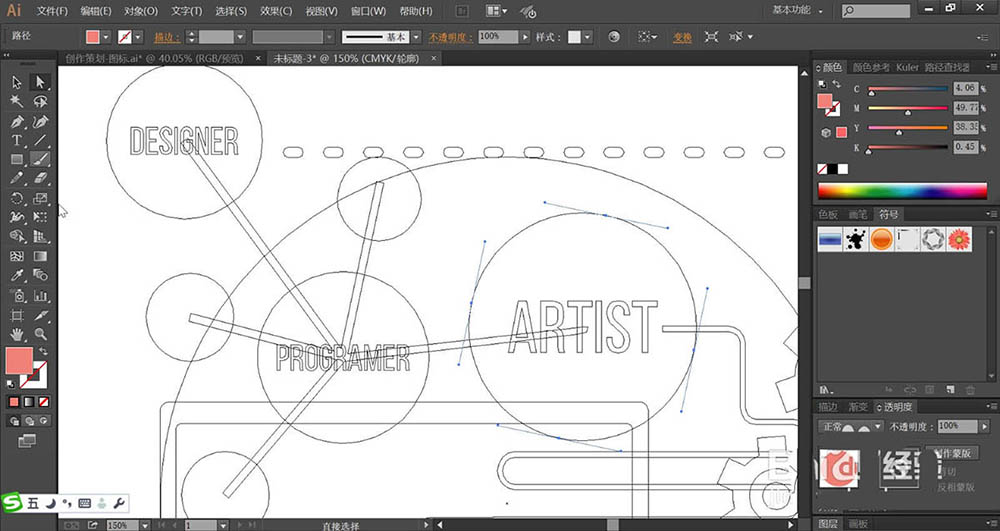The width and height of the screenshot is (1000, 531).
Task: Select the Scale tool
Action: click(40, 198)
